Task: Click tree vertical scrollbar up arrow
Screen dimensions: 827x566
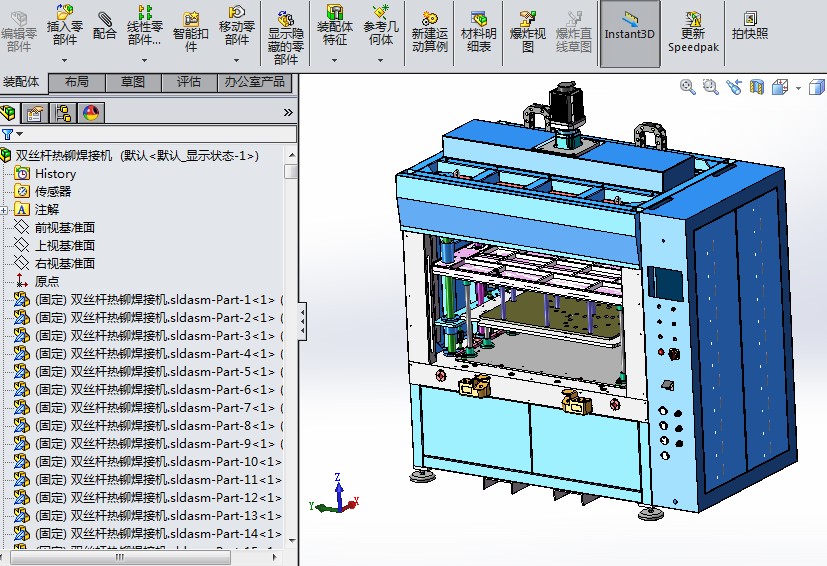Action: [x=291, y=155]
